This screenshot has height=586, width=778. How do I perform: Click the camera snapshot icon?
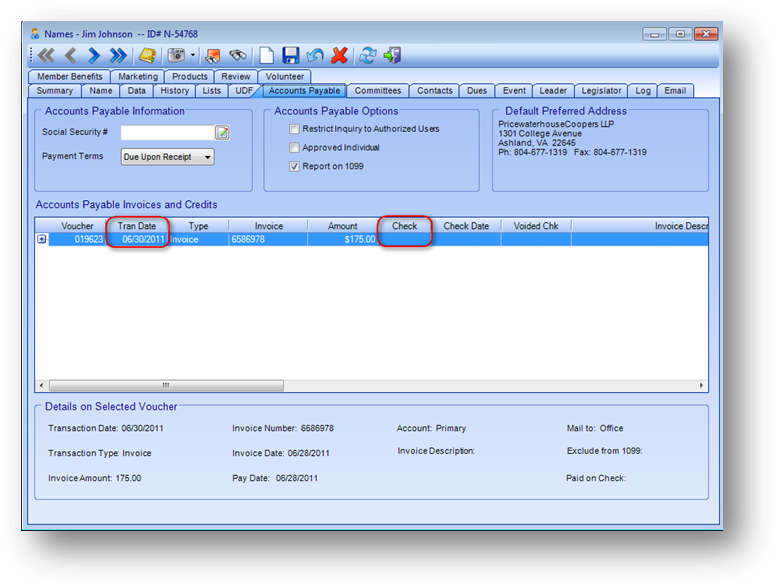pos(176,55)
